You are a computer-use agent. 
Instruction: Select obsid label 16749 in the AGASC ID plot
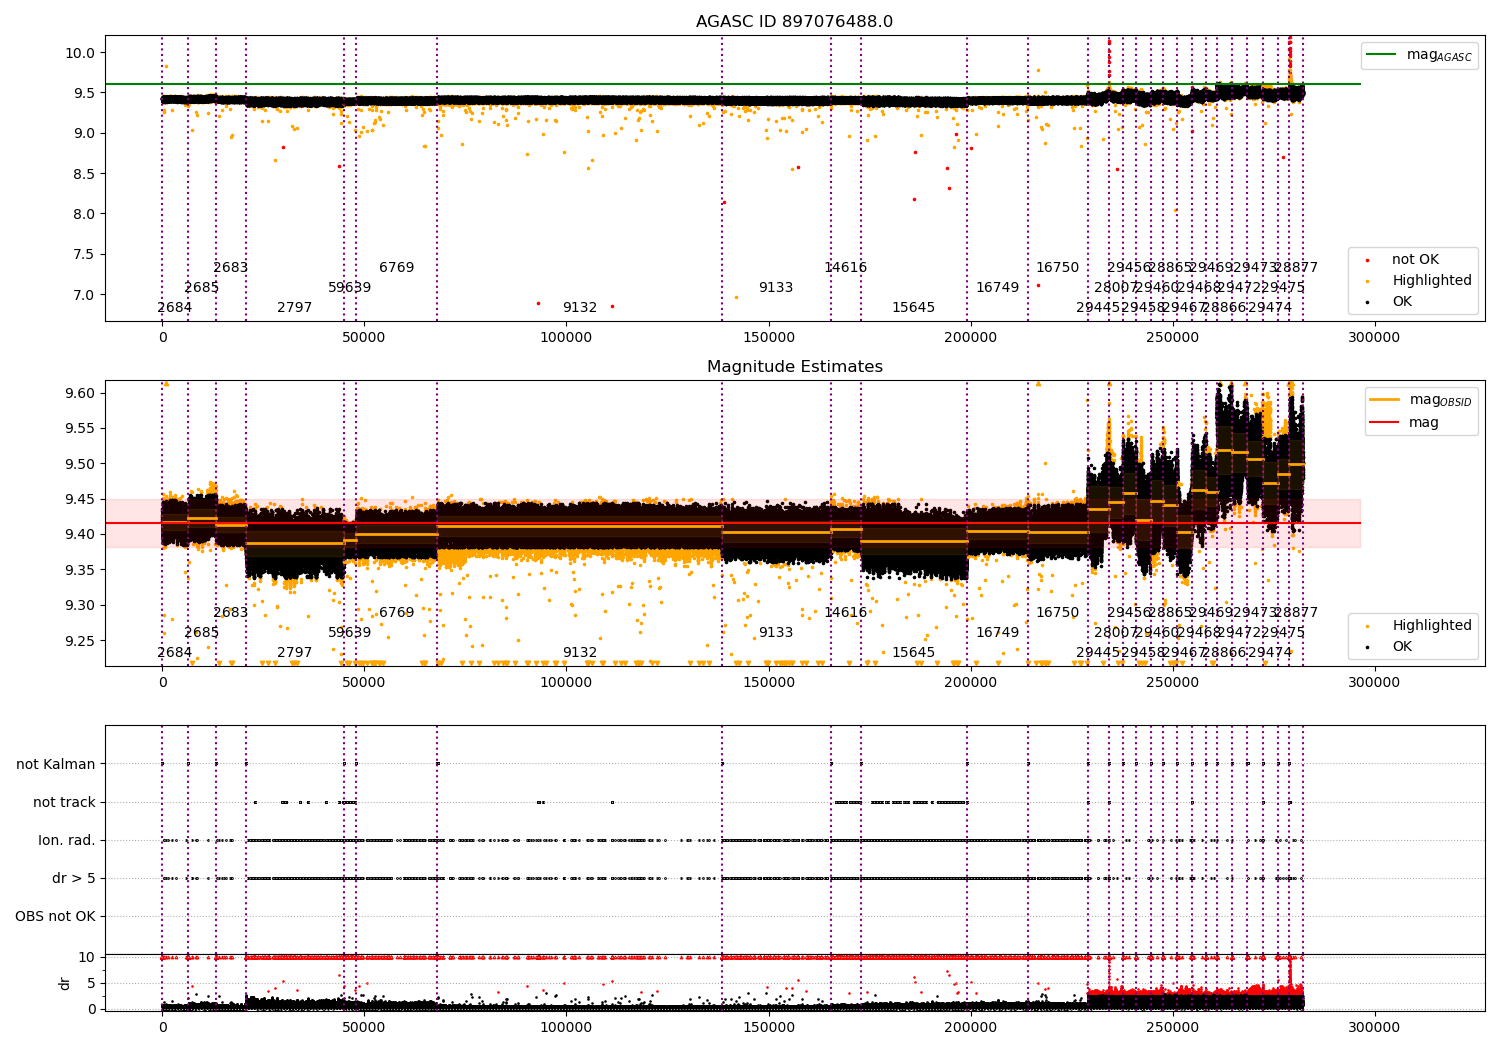click(x=997, y=288)
